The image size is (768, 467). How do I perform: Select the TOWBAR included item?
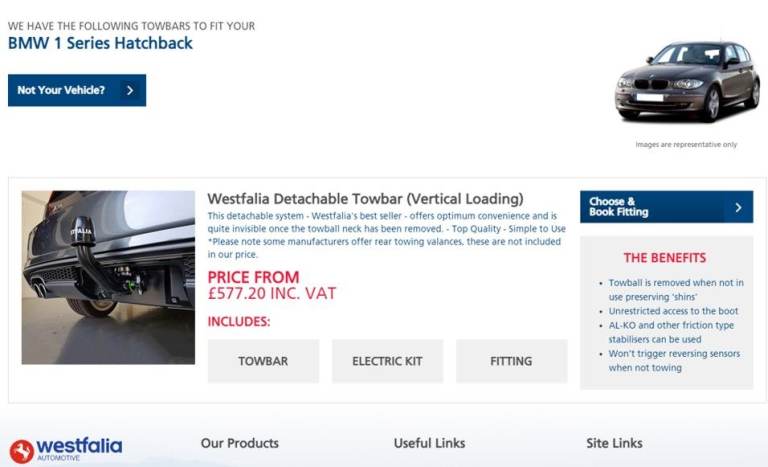coord(263,361)
